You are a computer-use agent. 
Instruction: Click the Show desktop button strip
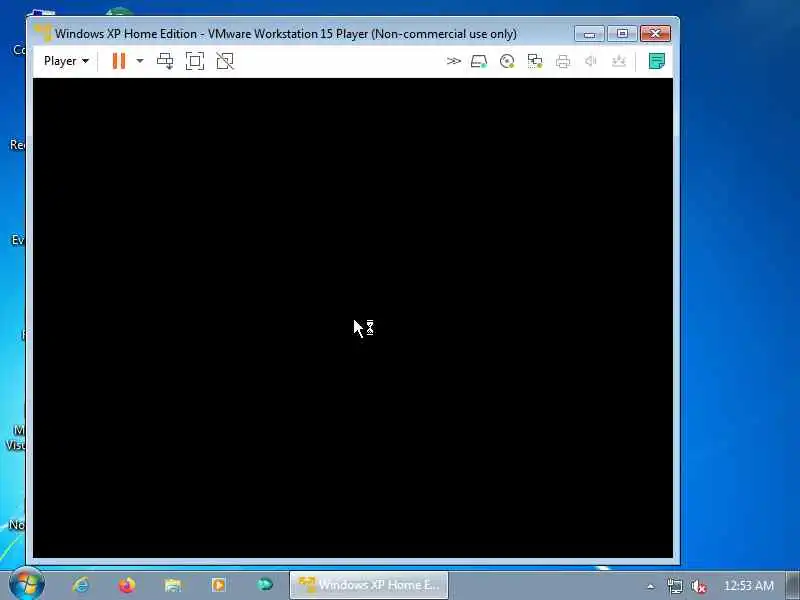click(792, 585)
